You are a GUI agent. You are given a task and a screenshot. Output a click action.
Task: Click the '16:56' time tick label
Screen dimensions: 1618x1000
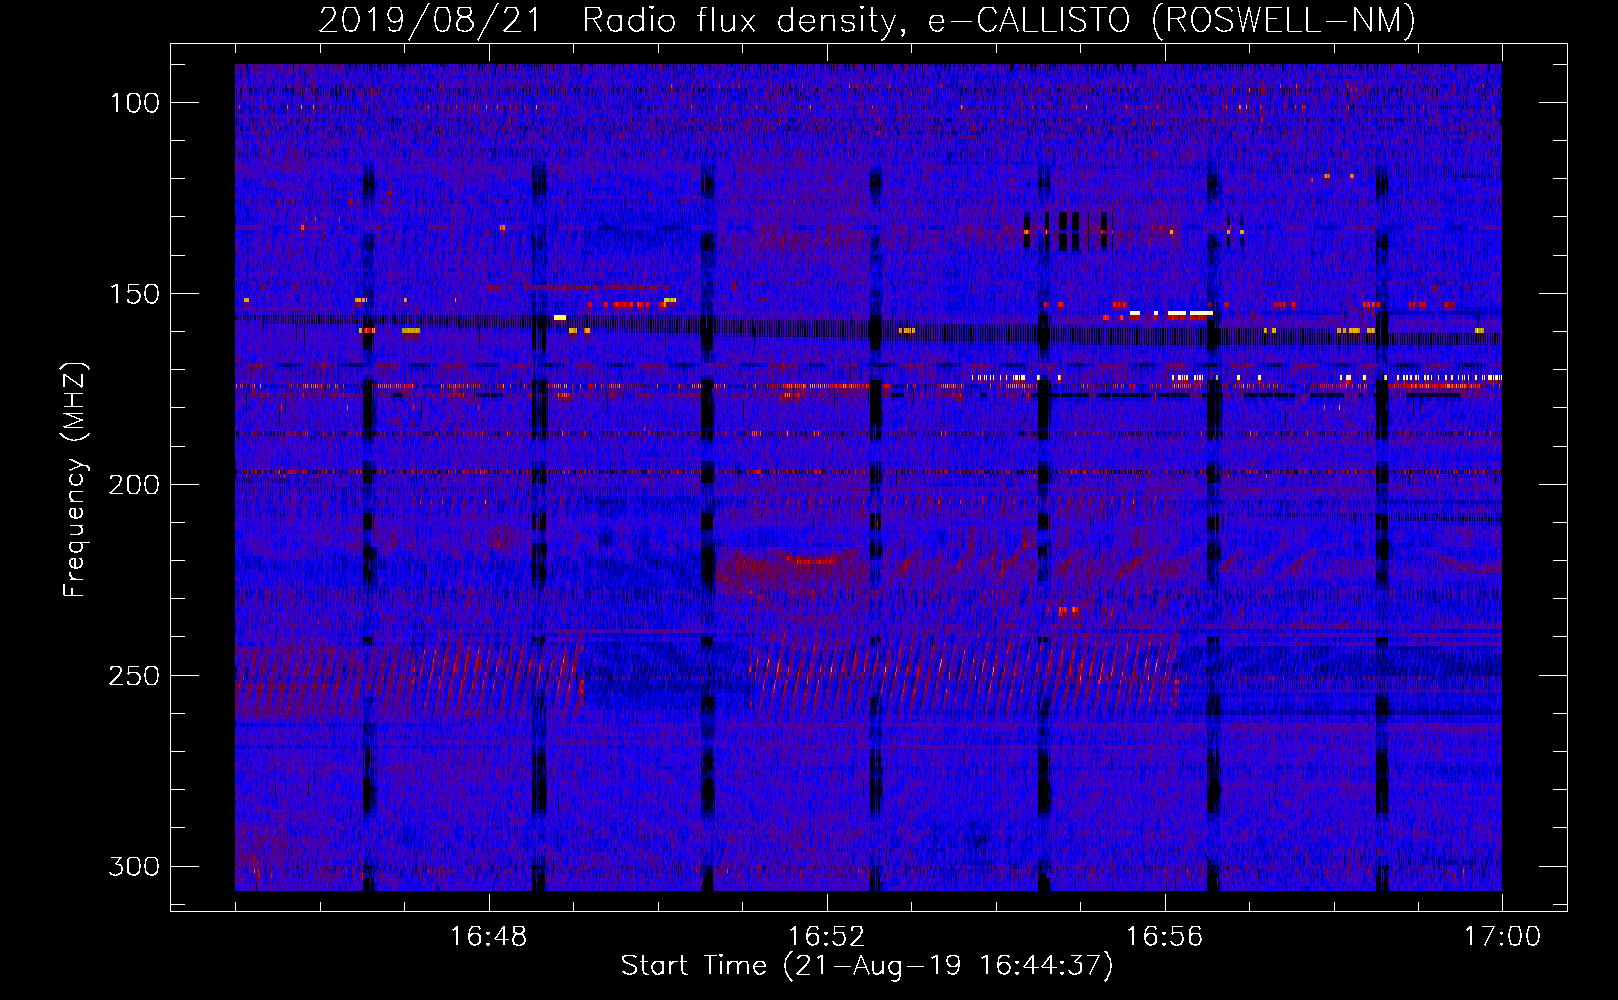(x=1164, y=937)
